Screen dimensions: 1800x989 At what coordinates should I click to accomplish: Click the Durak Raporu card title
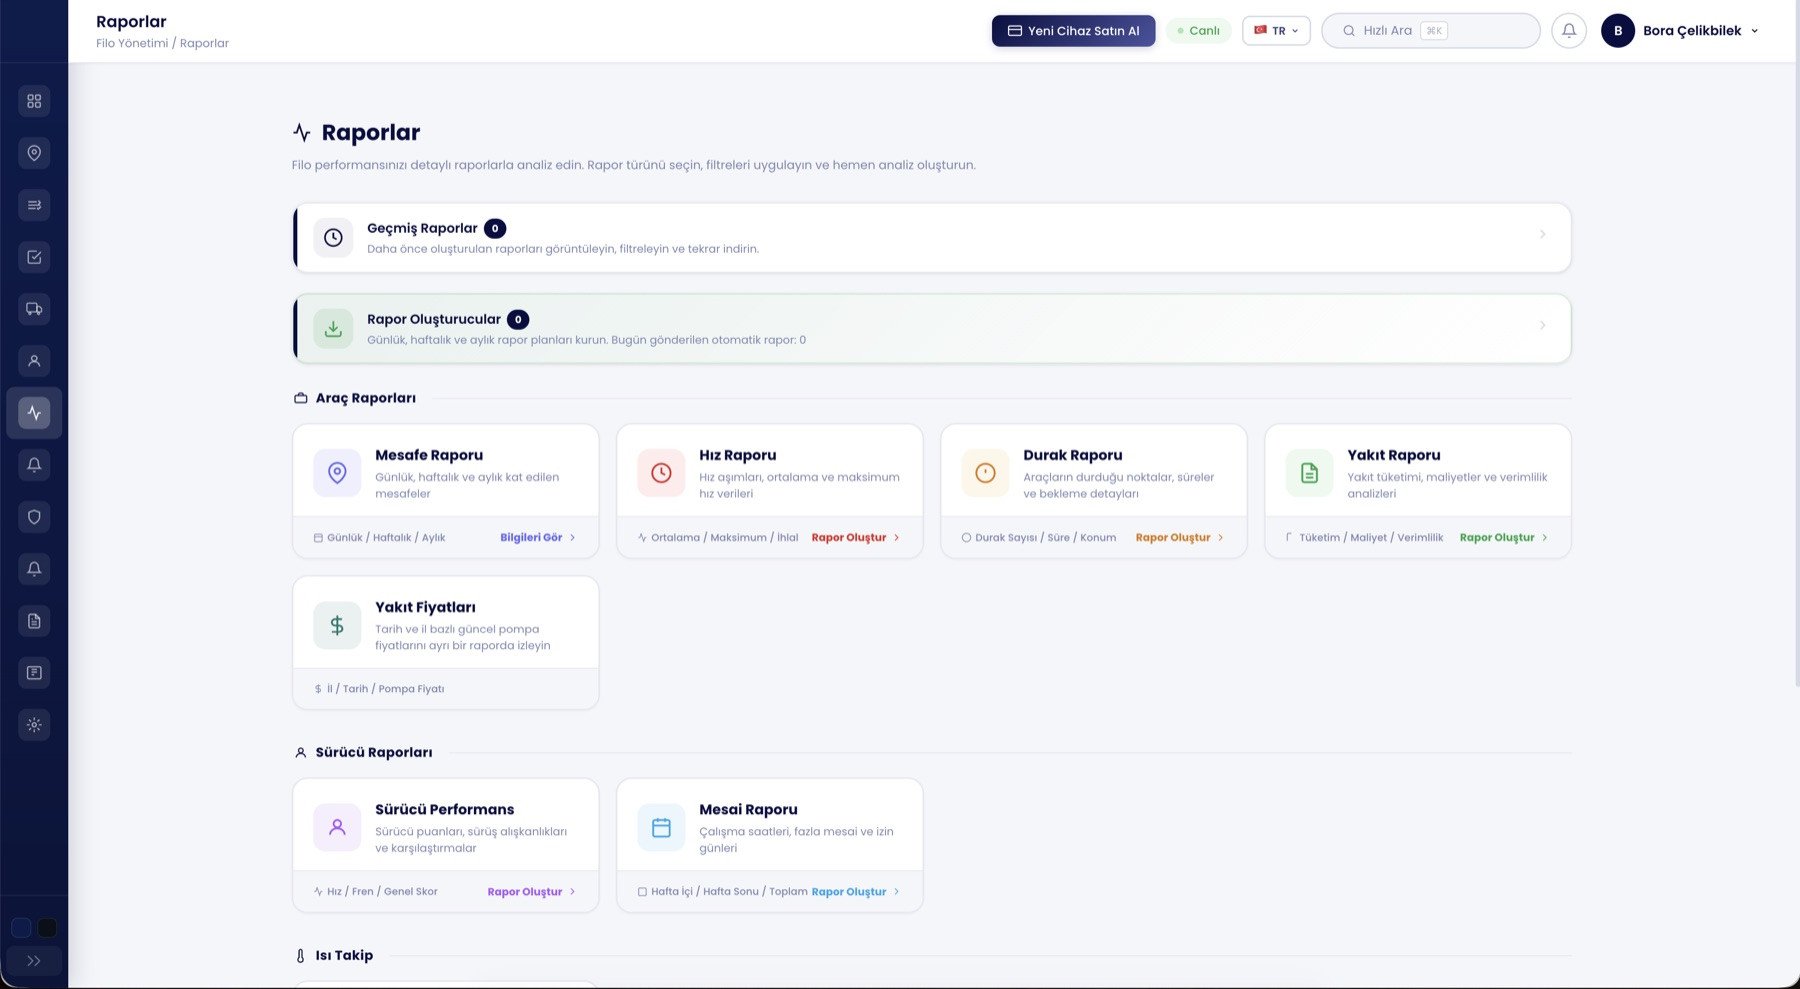coord(1073,455)
